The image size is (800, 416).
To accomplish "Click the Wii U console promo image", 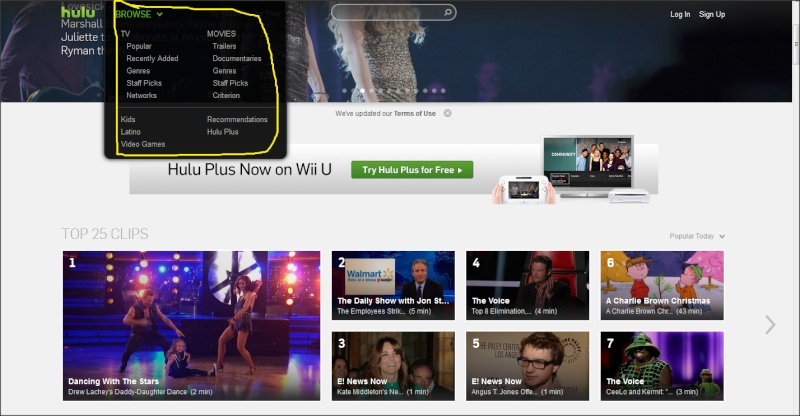I will [x=571, y=170].
